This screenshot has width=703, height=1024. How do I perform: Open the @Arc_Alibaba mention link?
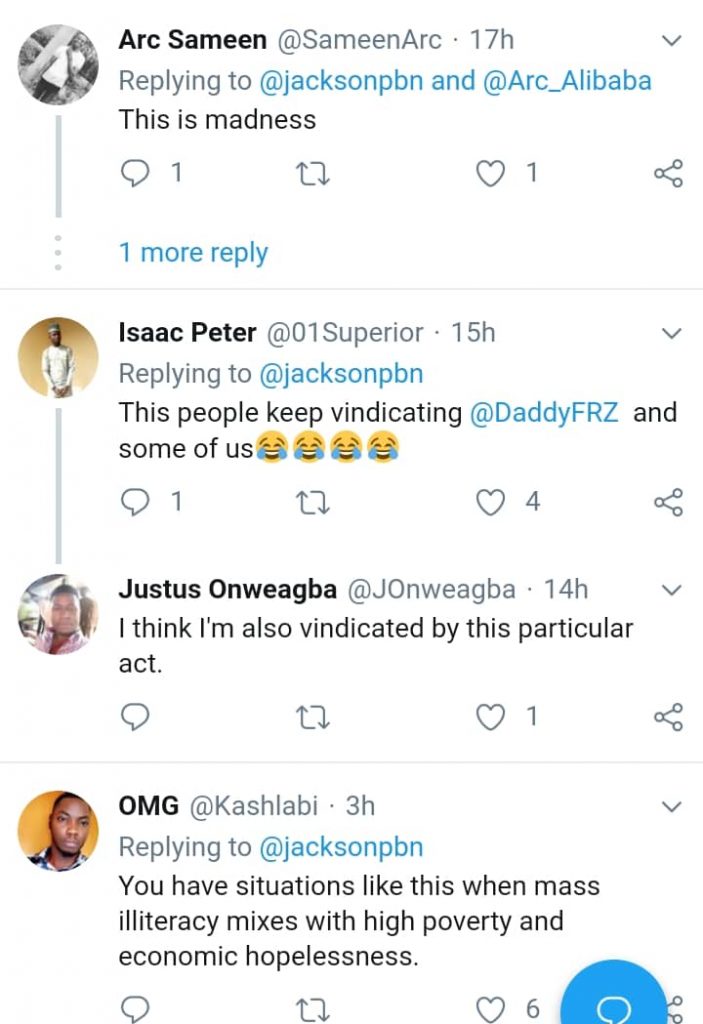(567, 80)
